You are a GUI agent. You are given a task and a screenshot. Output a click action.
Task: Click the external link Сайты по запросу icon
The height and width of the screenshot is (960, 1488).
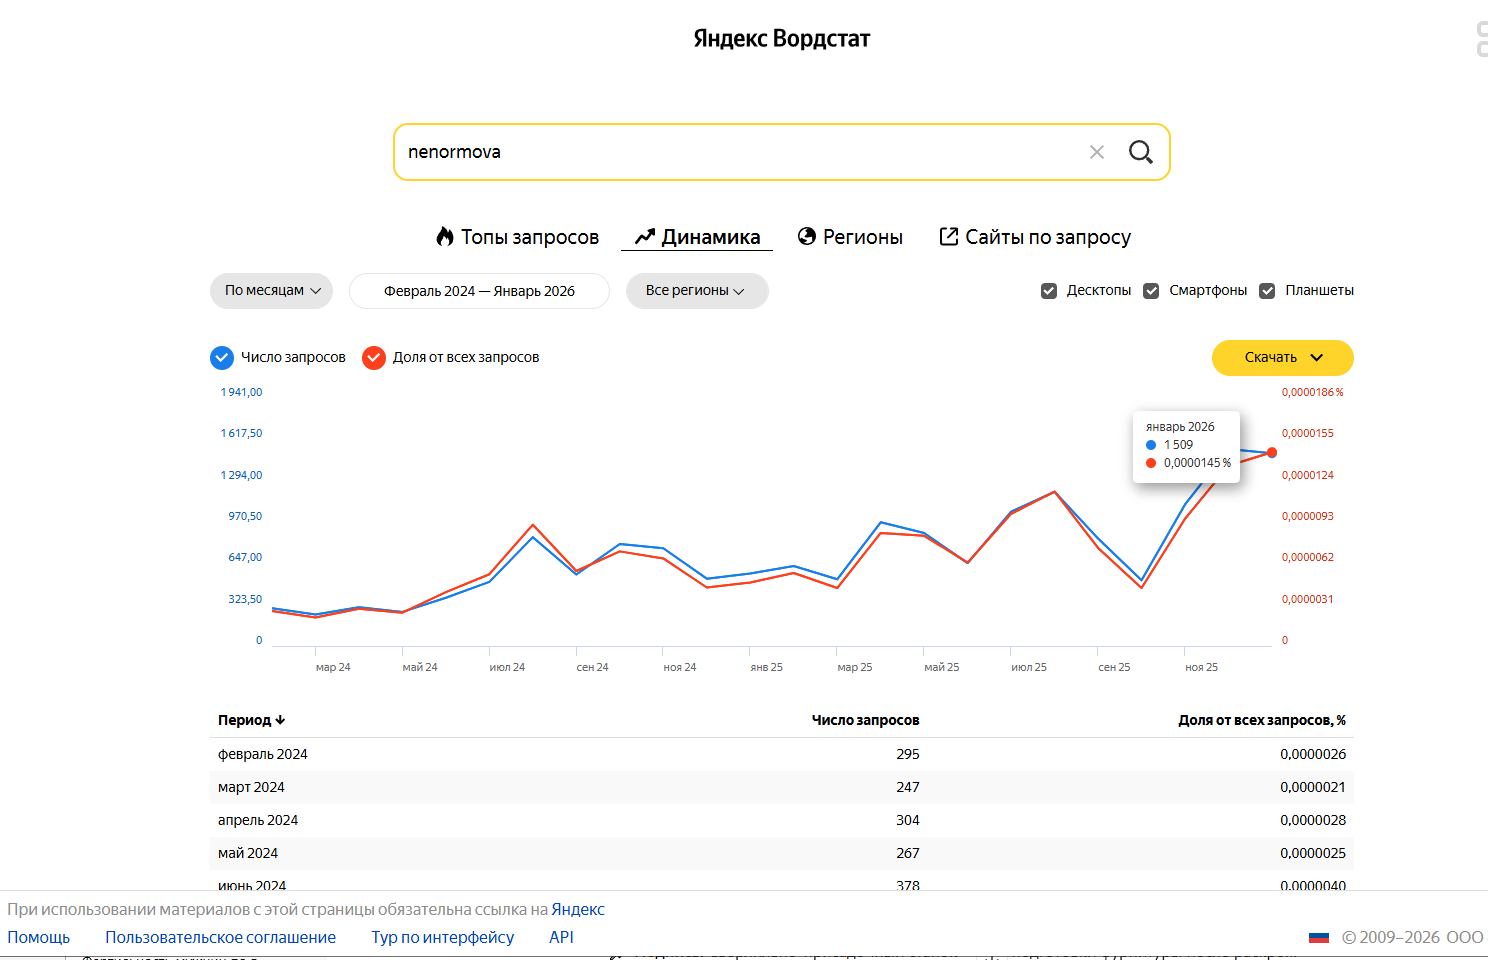pyautogui.click(x=949, y=236)
